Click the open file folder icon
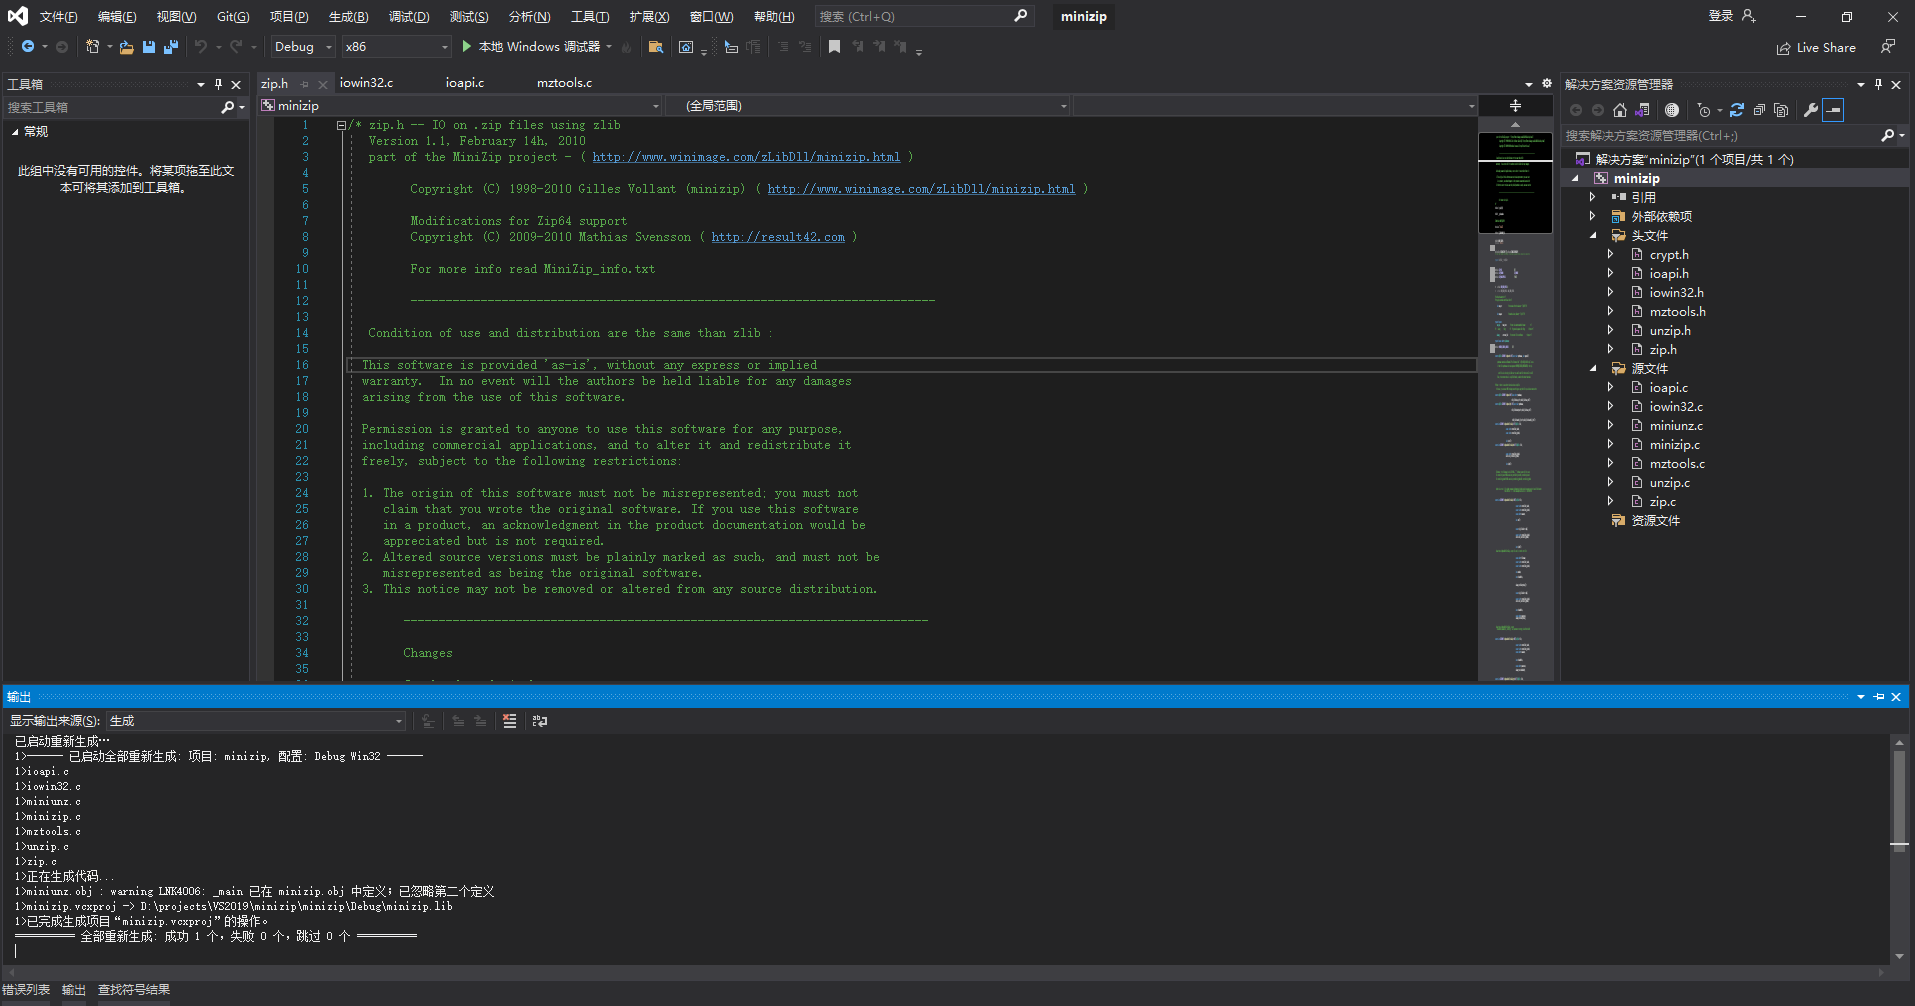Viewport: 1915px width, 1006px height. (126, 47)
